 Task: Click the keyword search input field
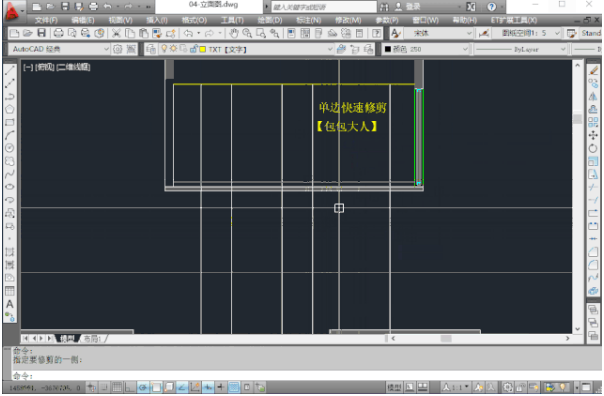[x=324, y=7]
